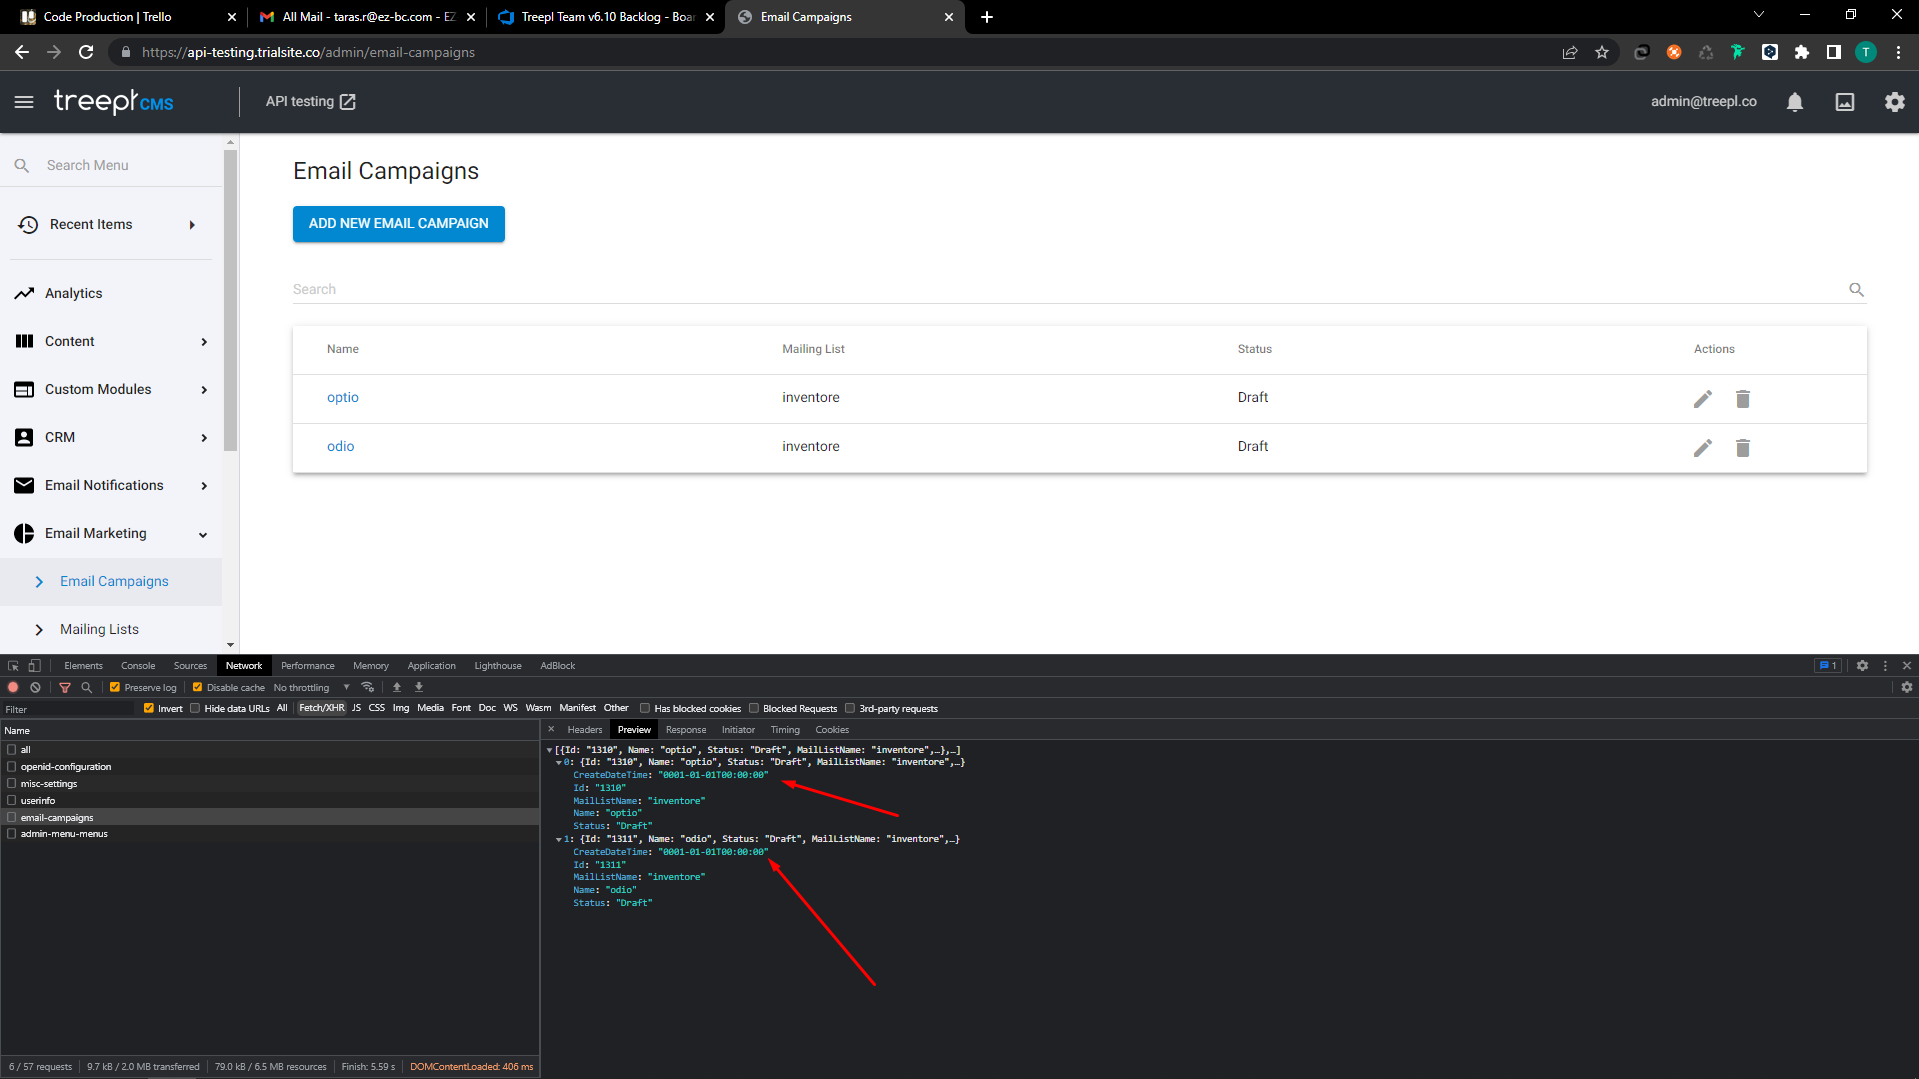The image size is (1919, 1079).
Task: Collapse the second JSON object 1 in preview
Action: [559, 840]
